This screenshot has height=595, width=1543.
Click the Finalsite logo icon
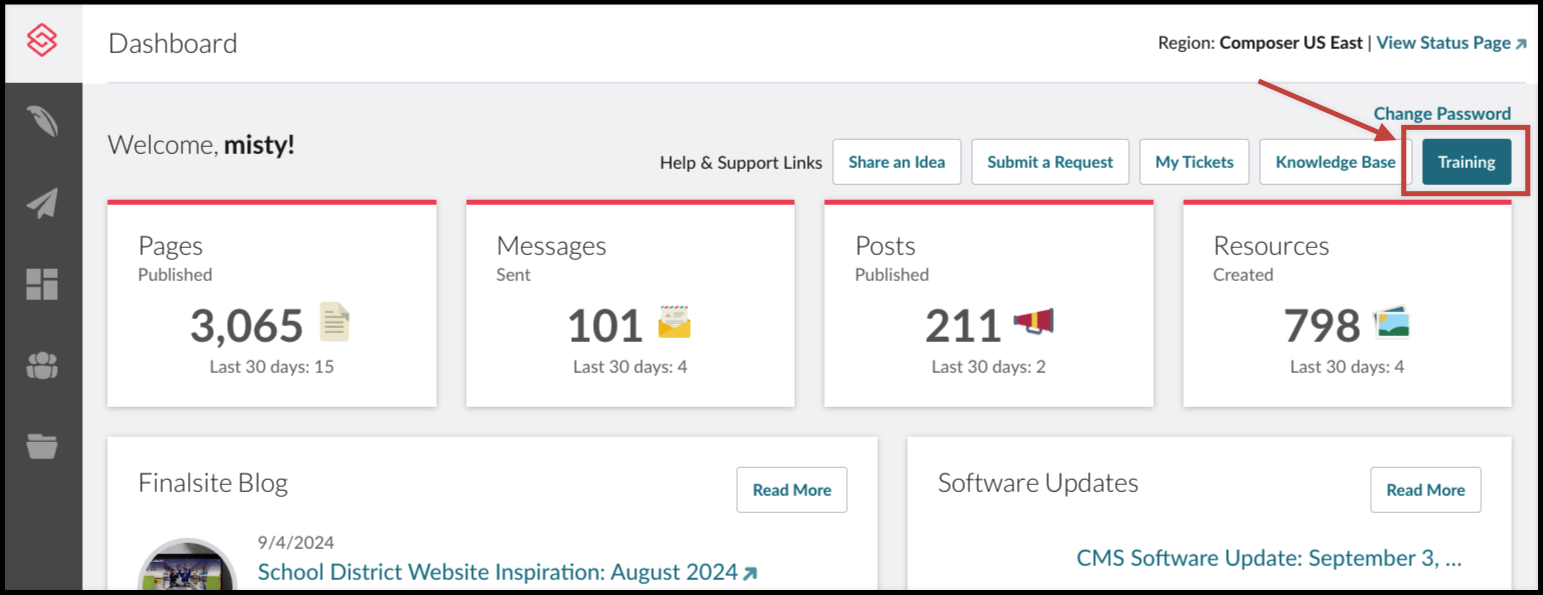[42, 42]
